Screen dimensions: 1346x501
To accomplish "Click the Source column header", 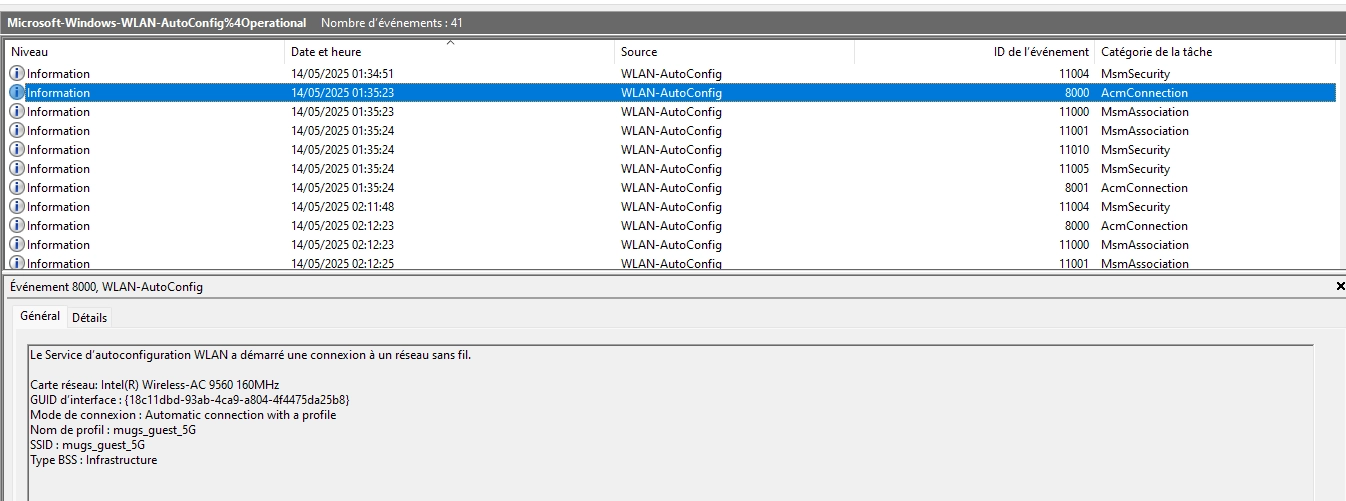I will 639,52.
